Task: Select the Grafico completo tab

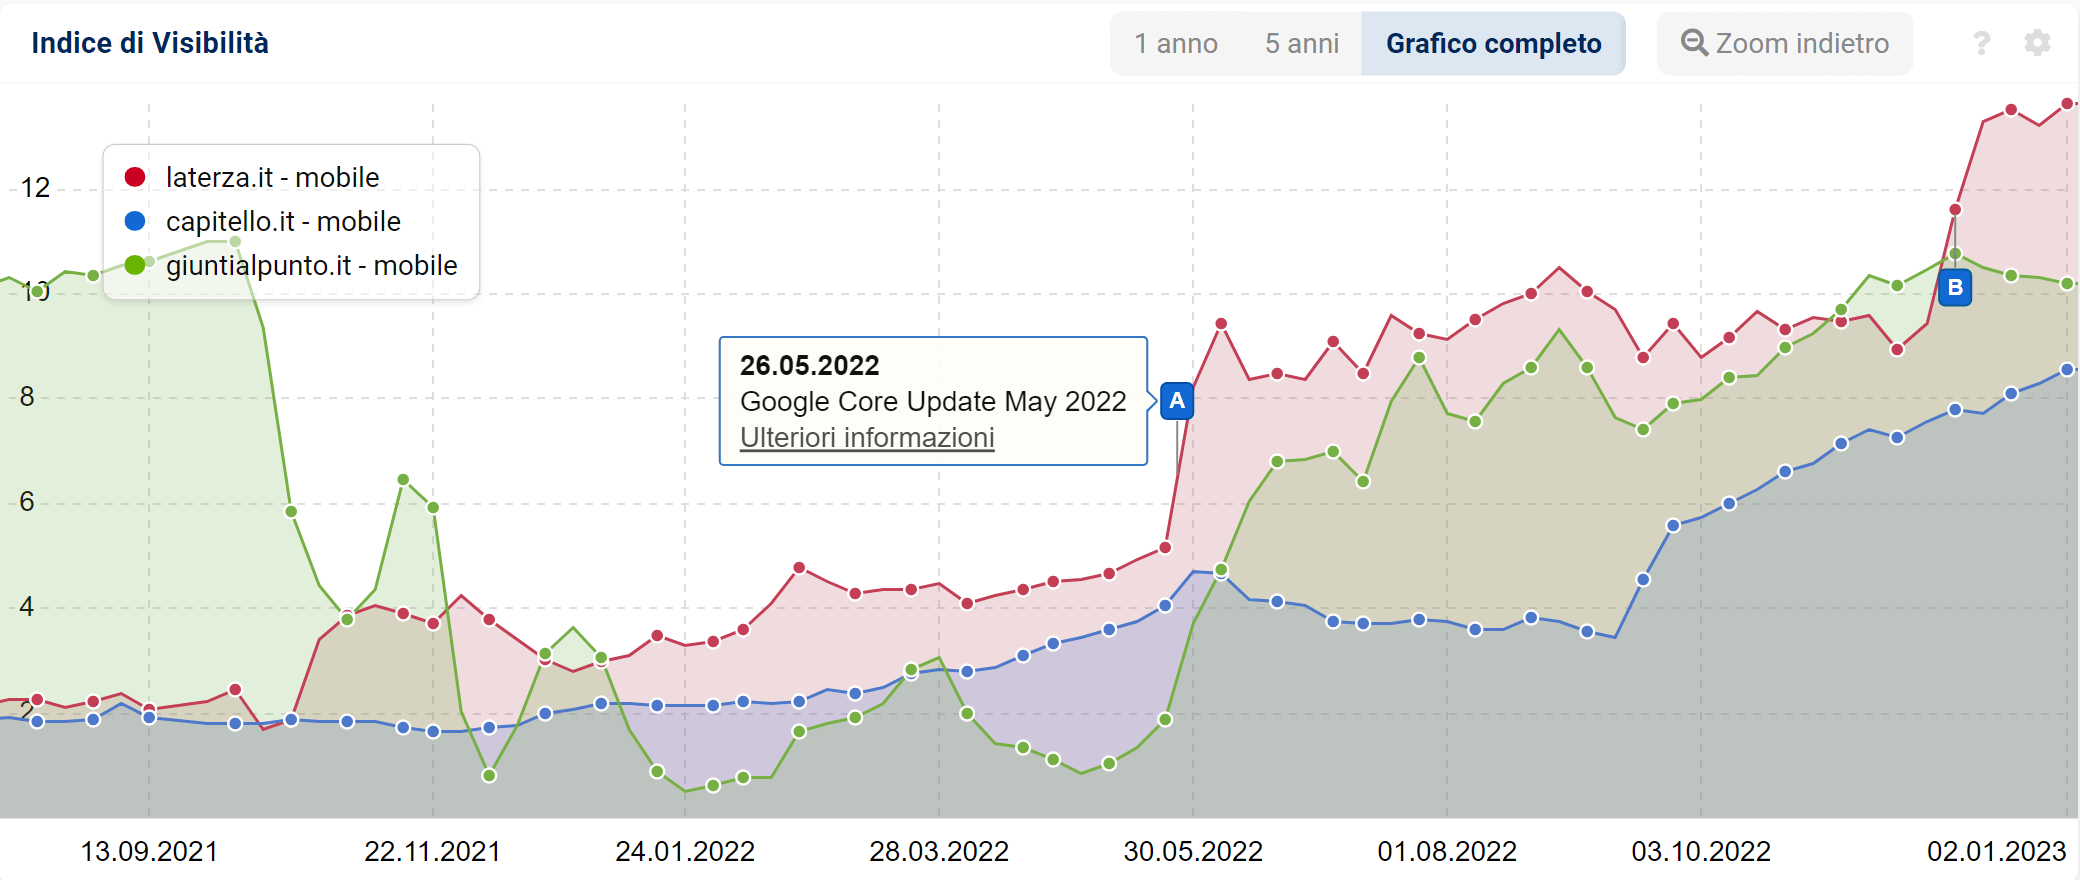Action: pos(1493,44)
